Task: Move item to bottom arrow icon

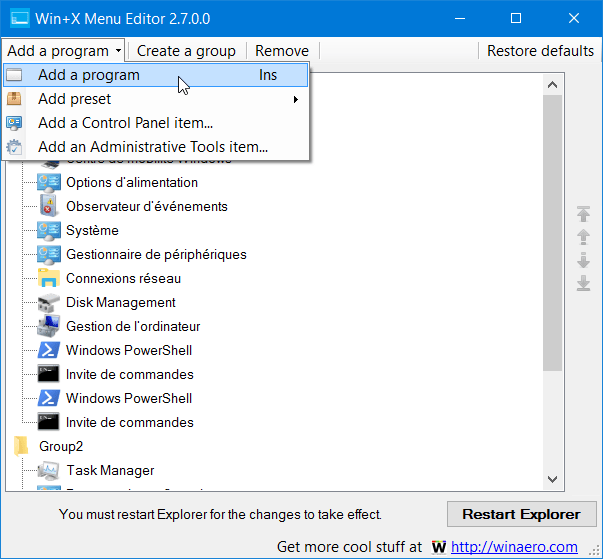Action: (x=583, y=283)
